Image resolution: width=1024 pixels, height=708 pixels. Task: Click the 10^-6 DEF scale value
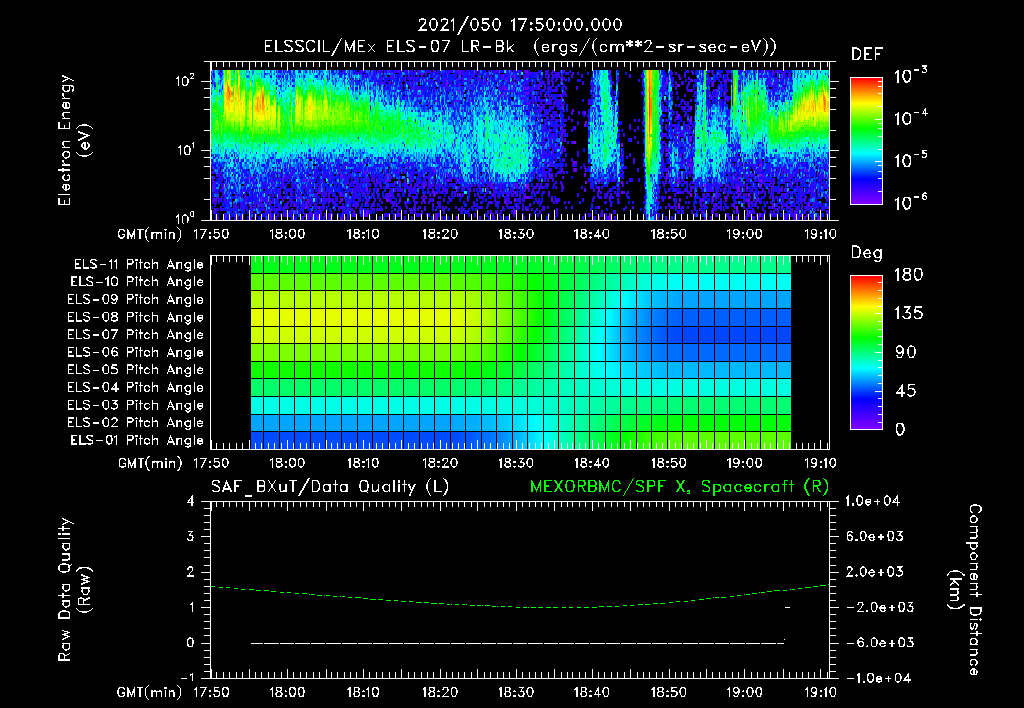pyautogui.click(x=910, y=202)
